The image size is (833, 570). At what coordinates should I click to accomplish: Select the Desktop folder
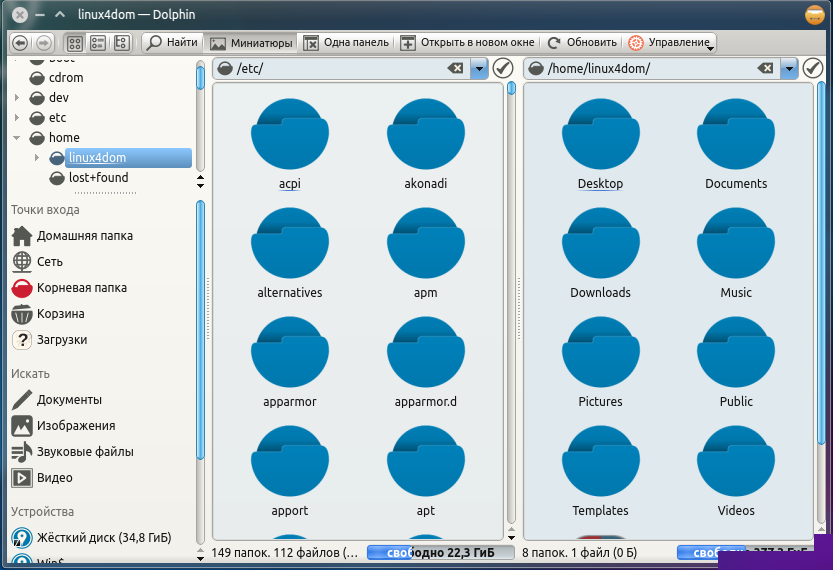[x=600, y=144]
